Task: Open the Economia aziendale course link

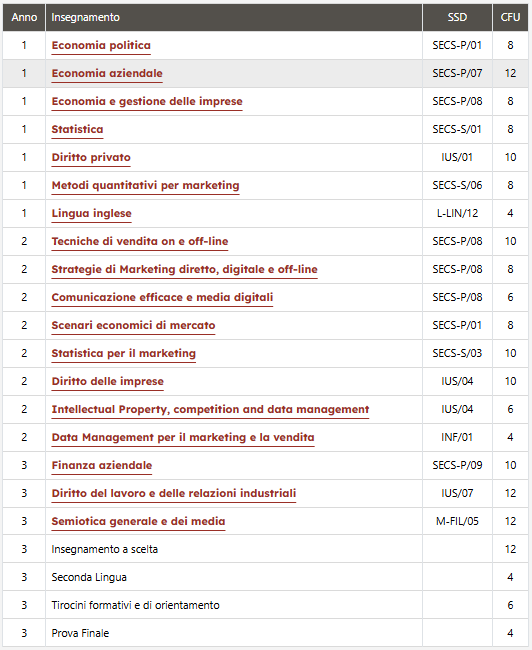Action: [107, 73]
